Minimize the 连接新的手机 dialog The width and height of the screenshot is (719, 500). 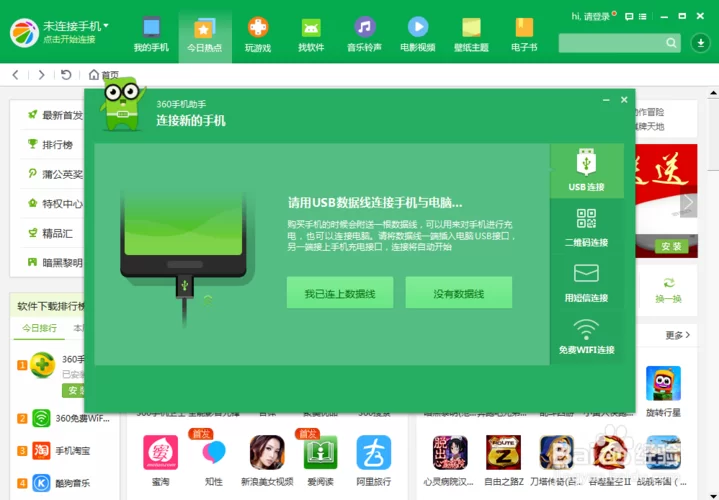coord(606,100)
